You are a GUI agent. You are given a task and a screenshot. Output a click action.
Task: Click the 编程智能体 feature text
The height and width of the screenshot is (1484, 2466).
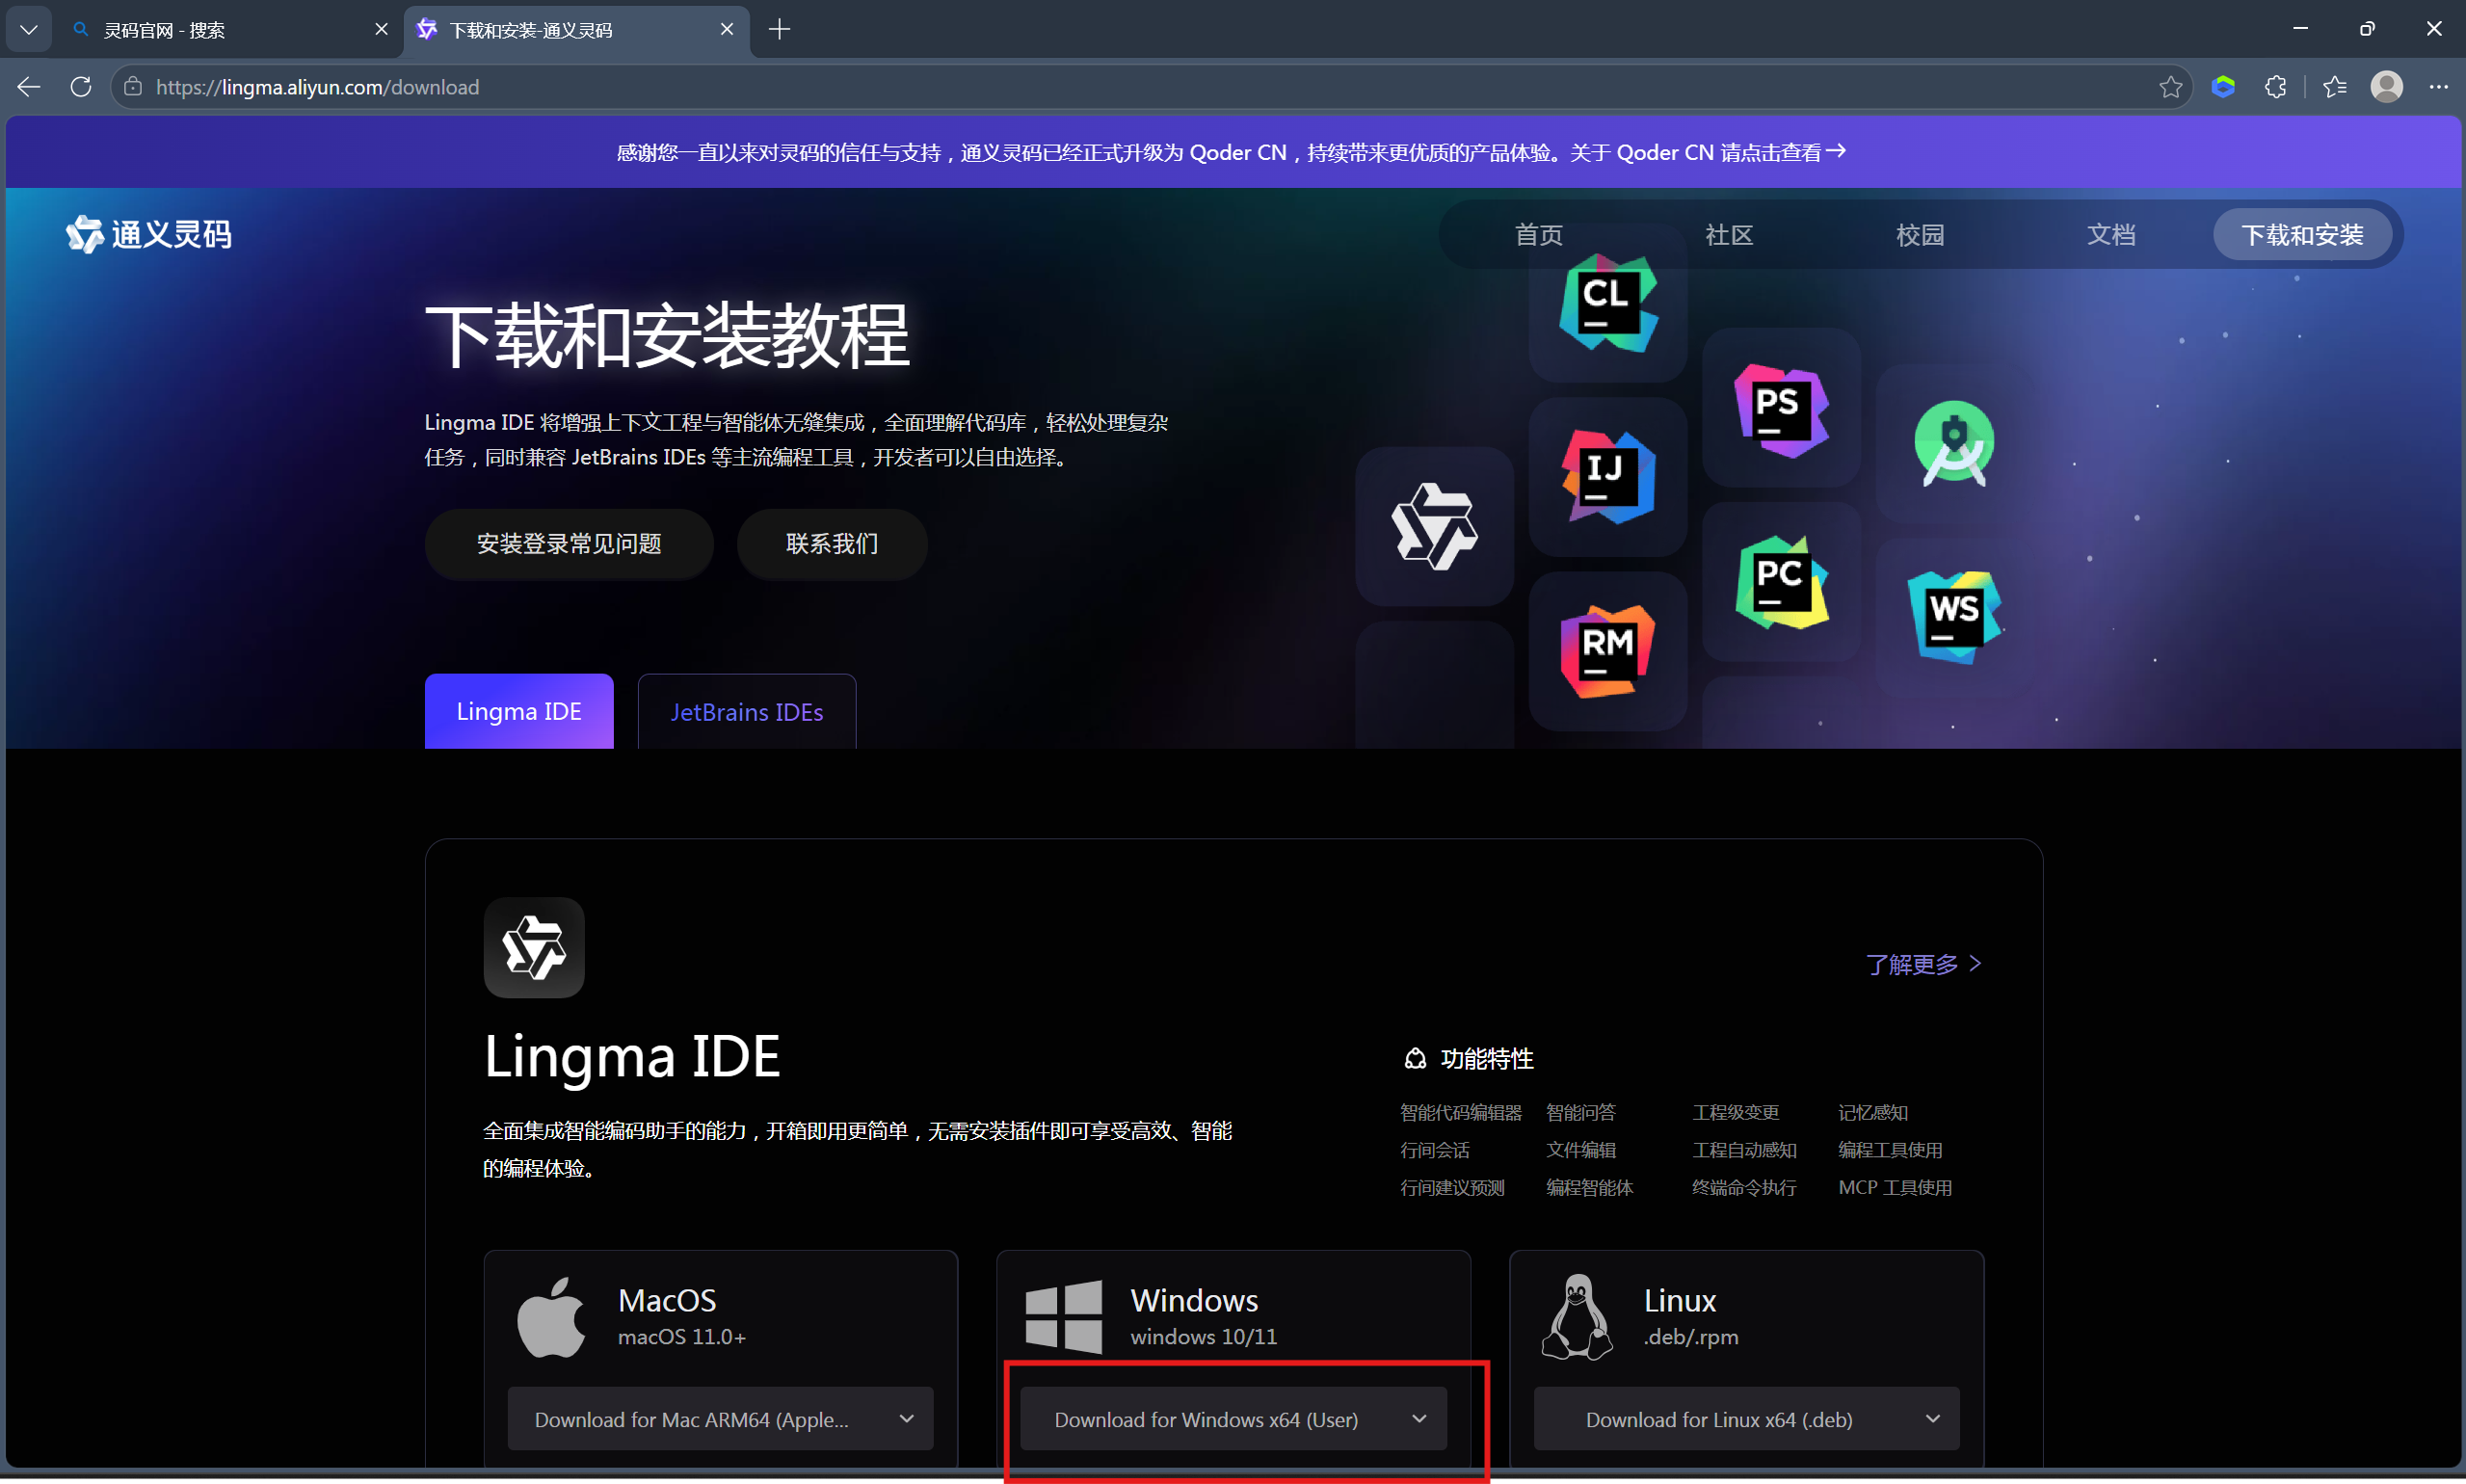(x=1589, y=1188)
